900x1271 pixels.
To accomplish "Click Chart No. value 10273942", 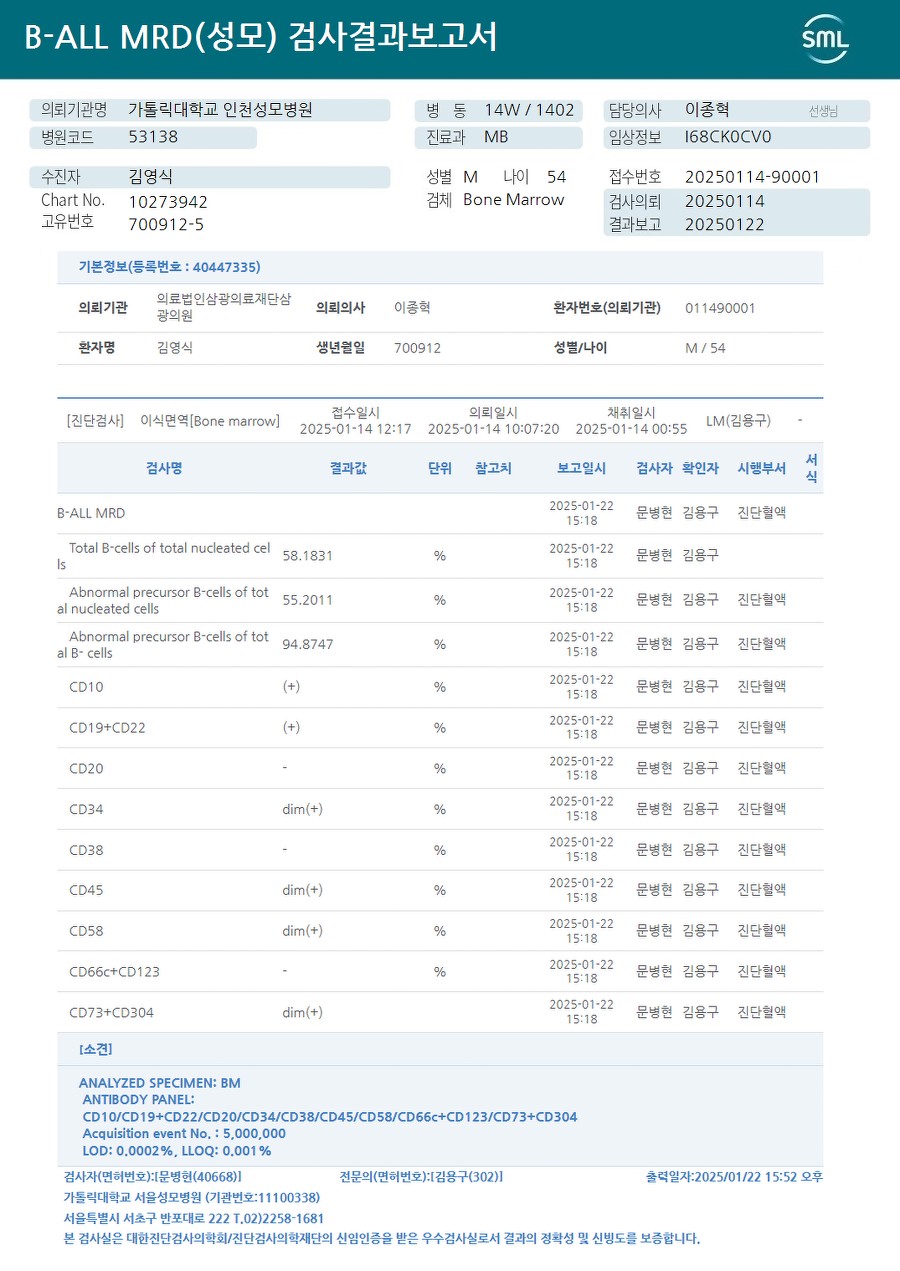I will coord(168,202).
